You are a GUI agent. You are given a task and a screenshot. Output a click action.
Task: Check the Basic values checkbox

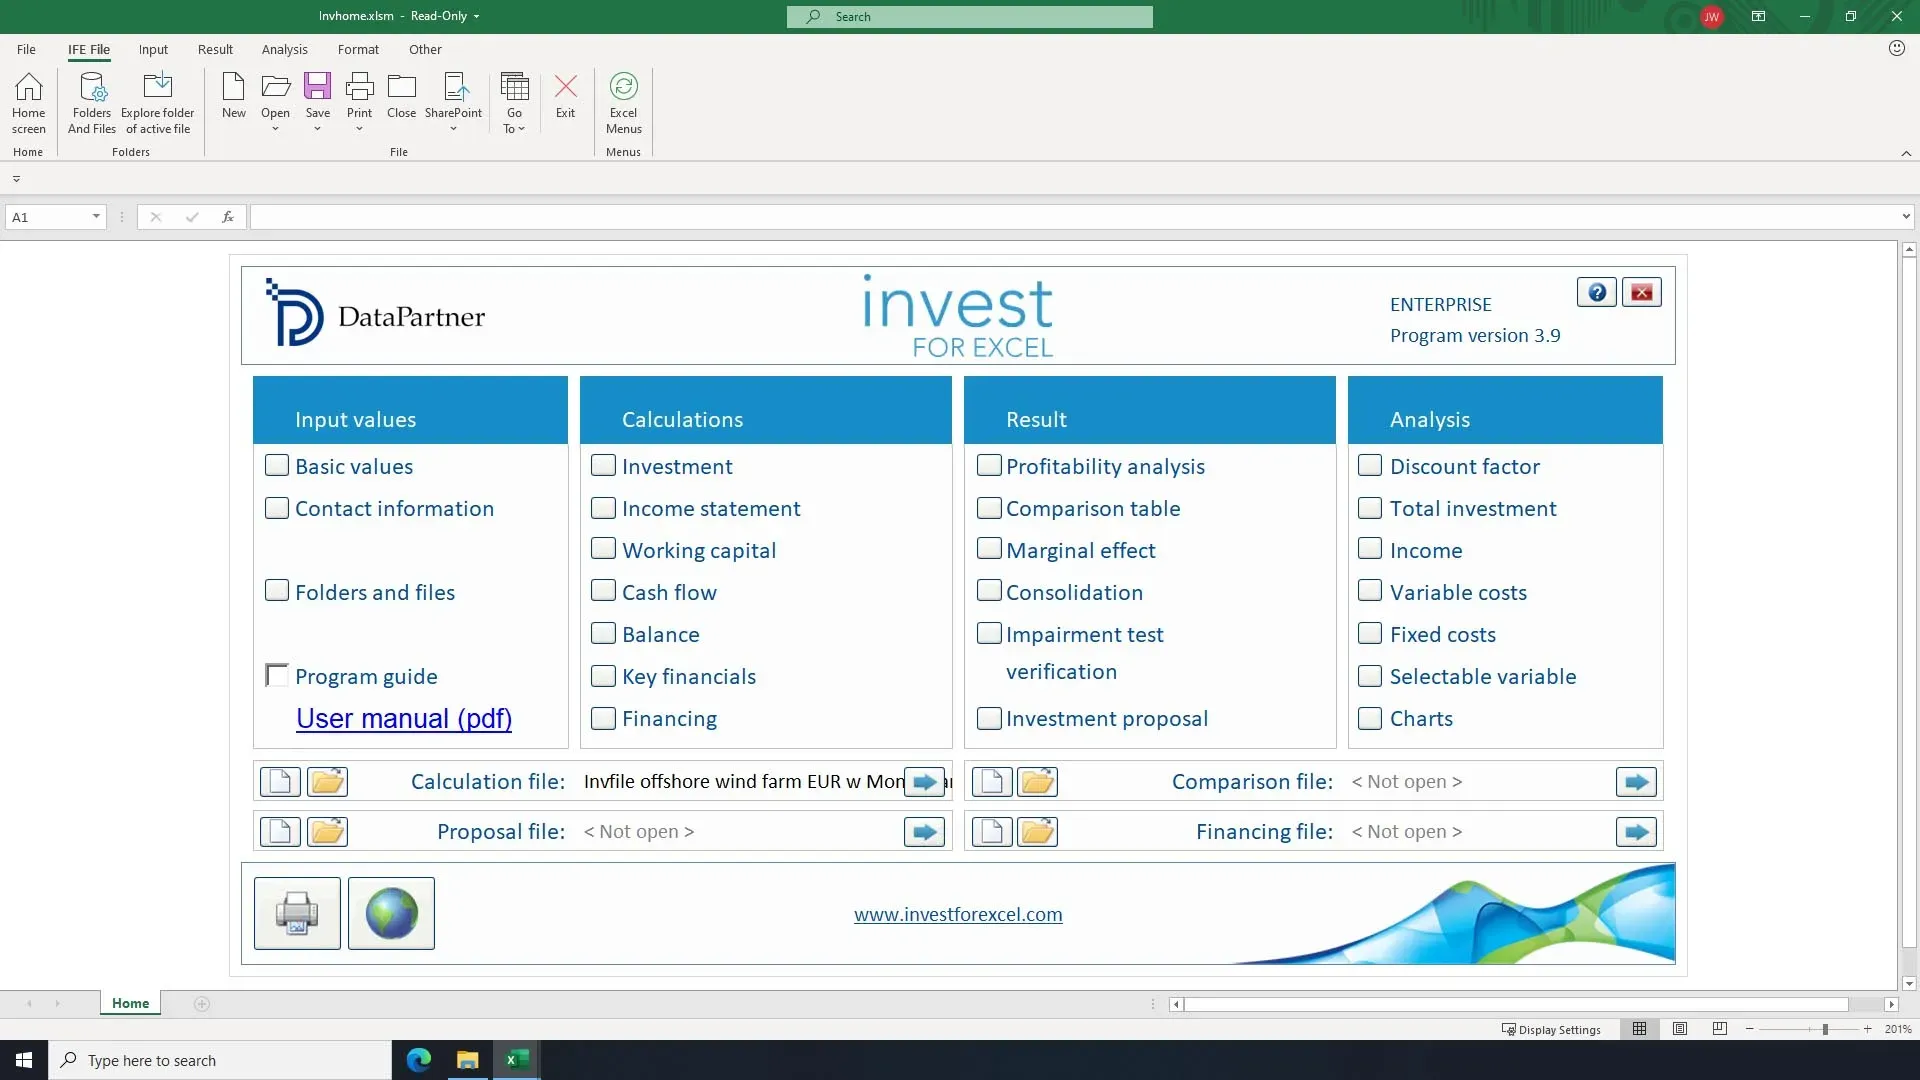click(x=277, y=466)
